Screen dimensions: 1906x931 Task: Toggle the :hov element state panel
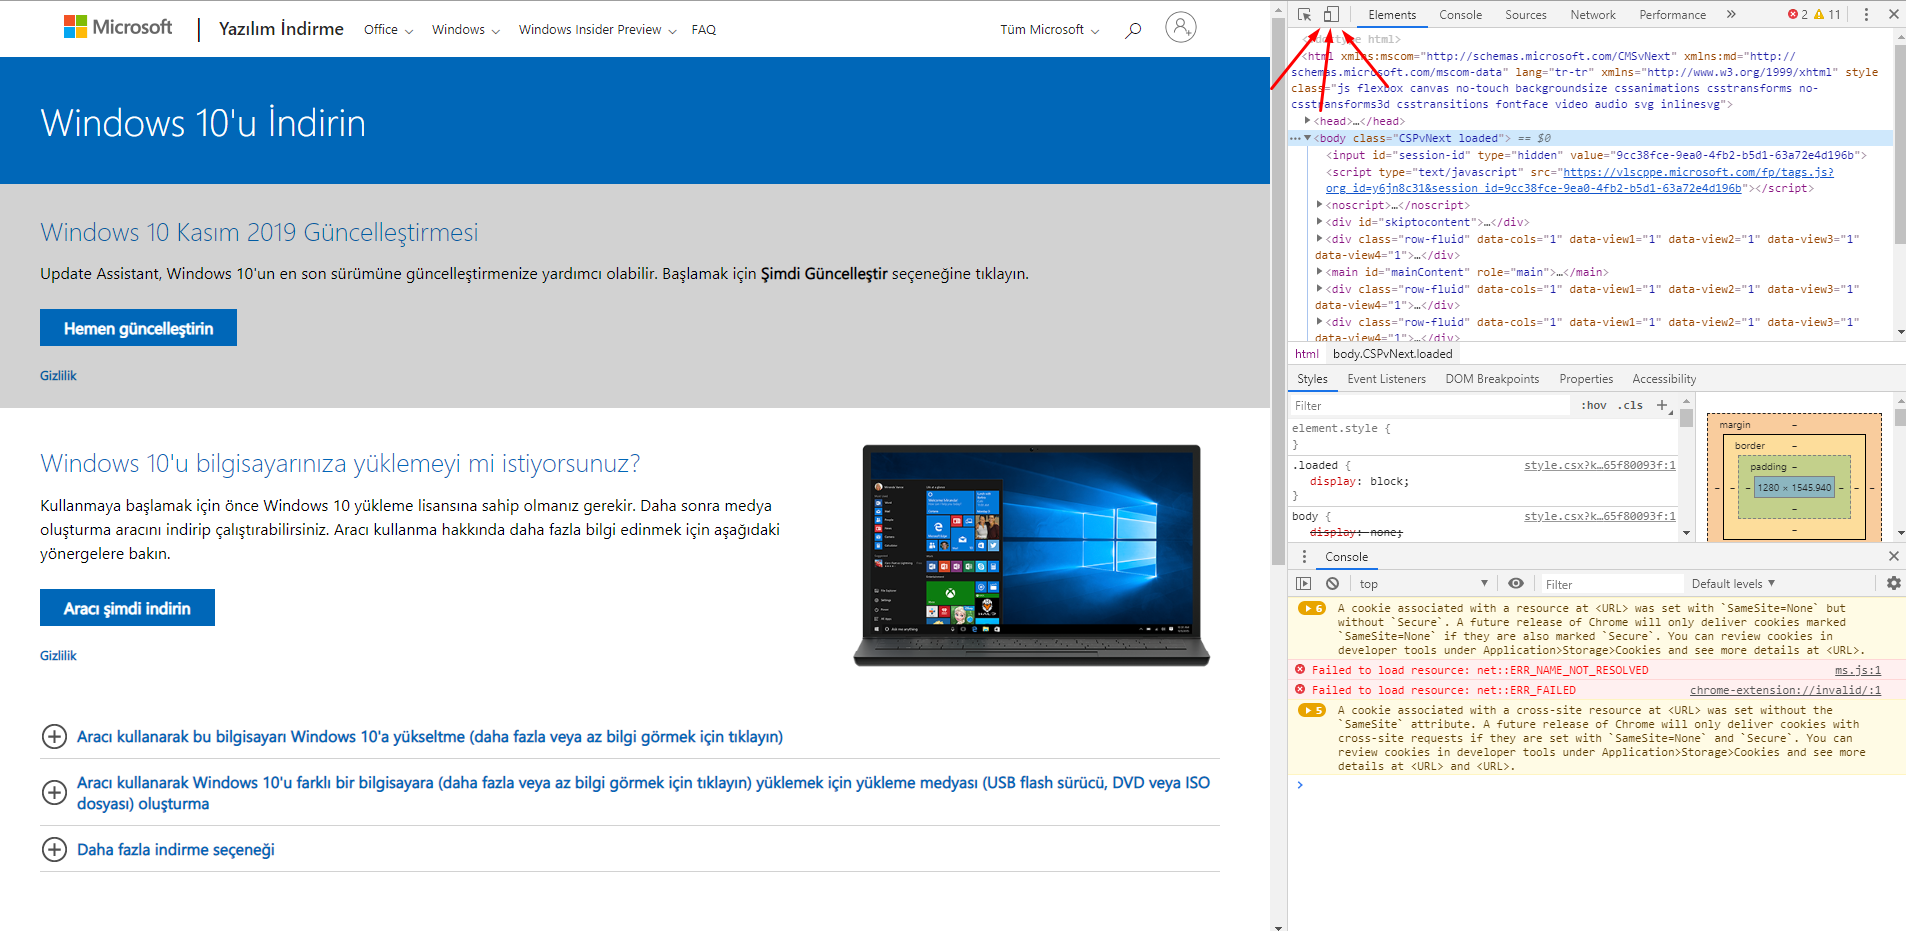1594,405
